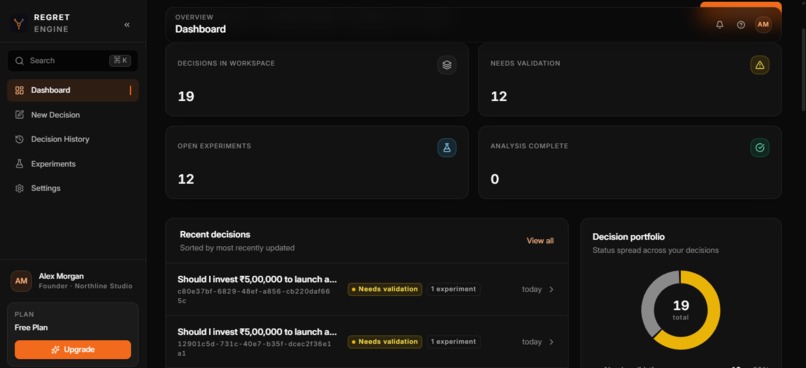Click the warning triangle icon in Needs Validation
Screen dimensions: 806x368
(x=760, y=65)
